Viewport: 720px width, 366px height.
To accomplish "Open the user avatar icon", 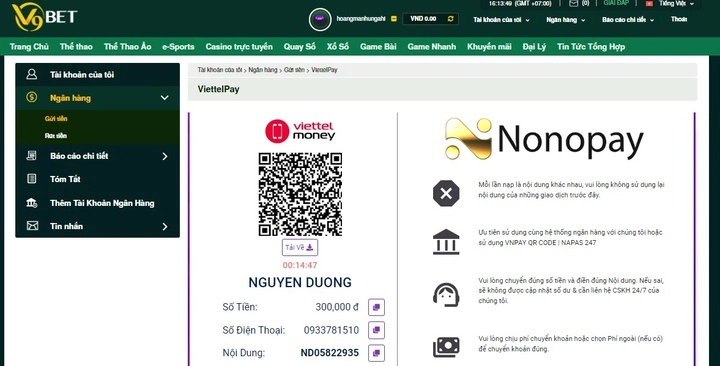I will 320,19.
